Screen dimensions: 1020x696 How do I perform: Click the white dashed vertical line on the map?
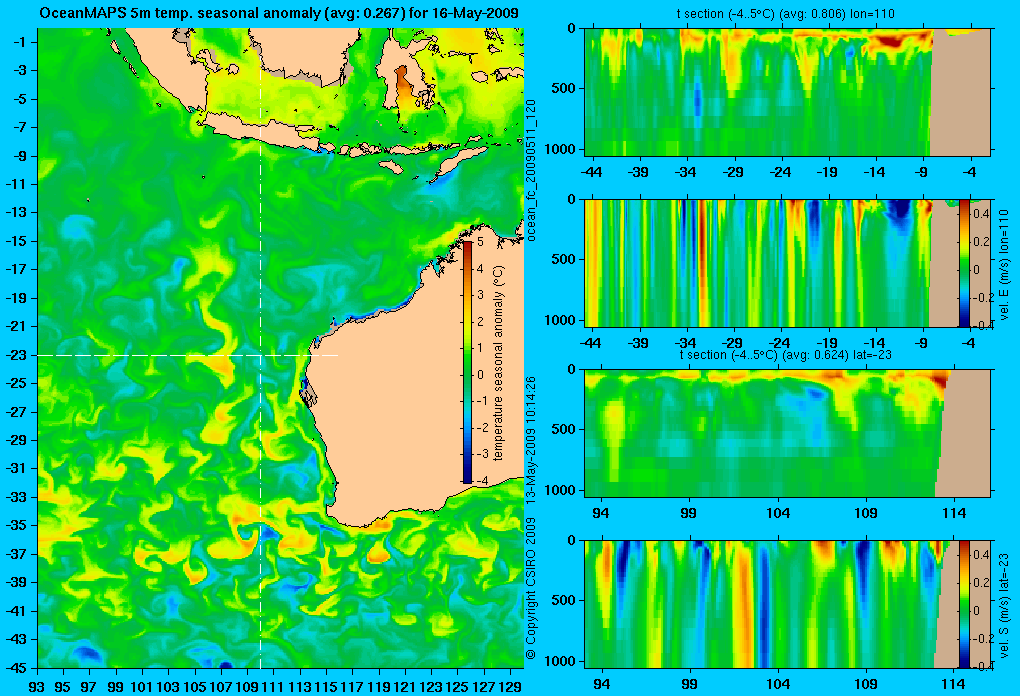[260, 348]
